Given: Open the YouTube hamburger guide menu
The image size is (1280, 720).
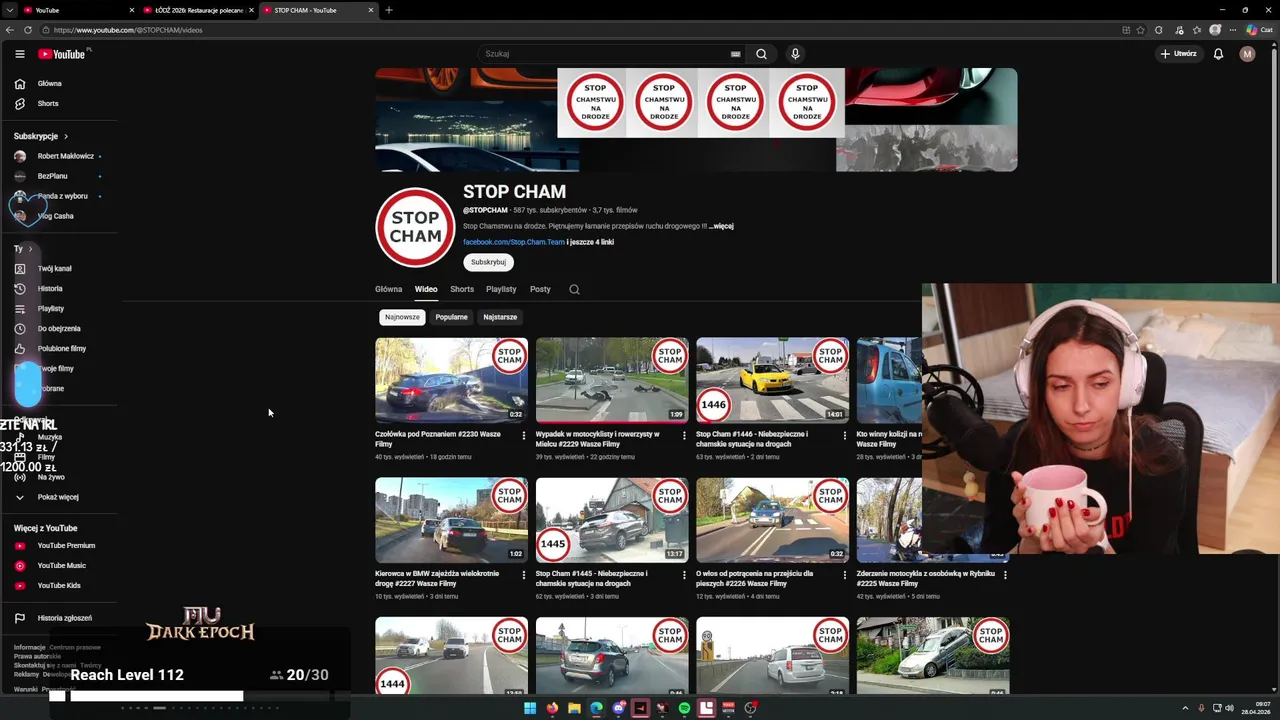Looking at the screenshot, I should point(19,54).
